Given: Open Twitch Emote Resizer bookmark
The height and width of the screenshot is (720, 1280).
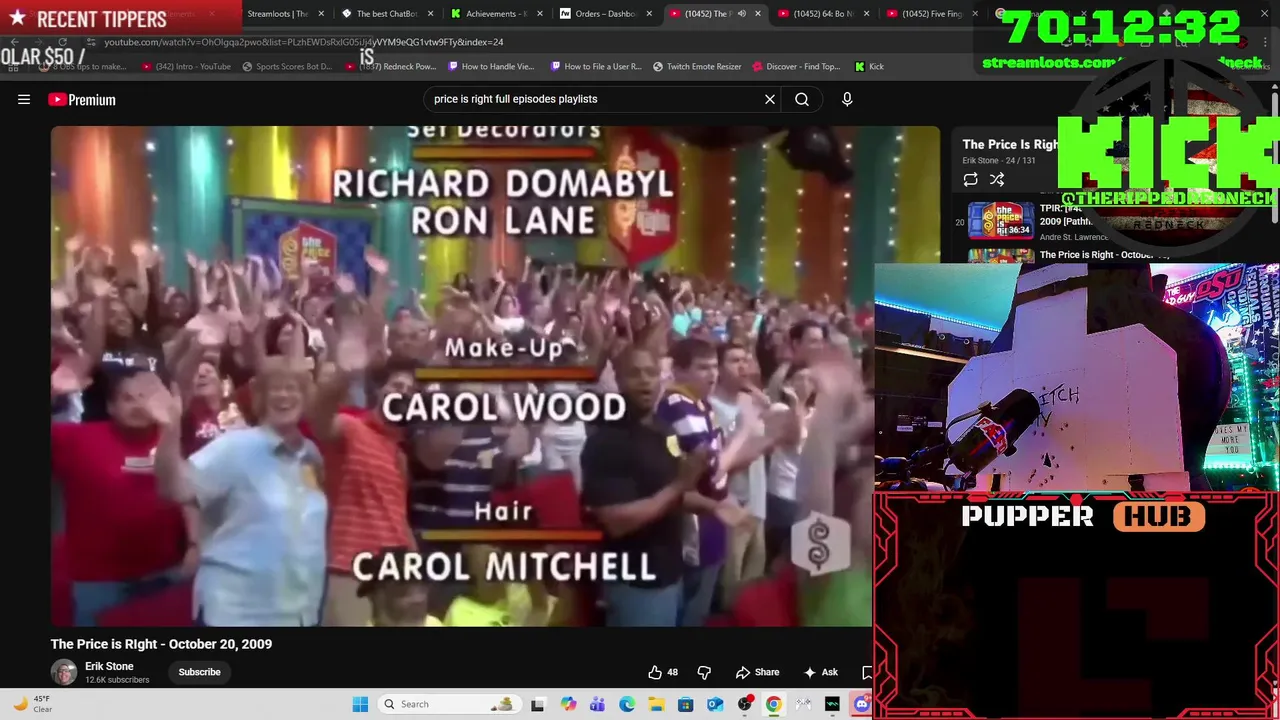Looking at the screenshot, I should click(x=697, y=66).
